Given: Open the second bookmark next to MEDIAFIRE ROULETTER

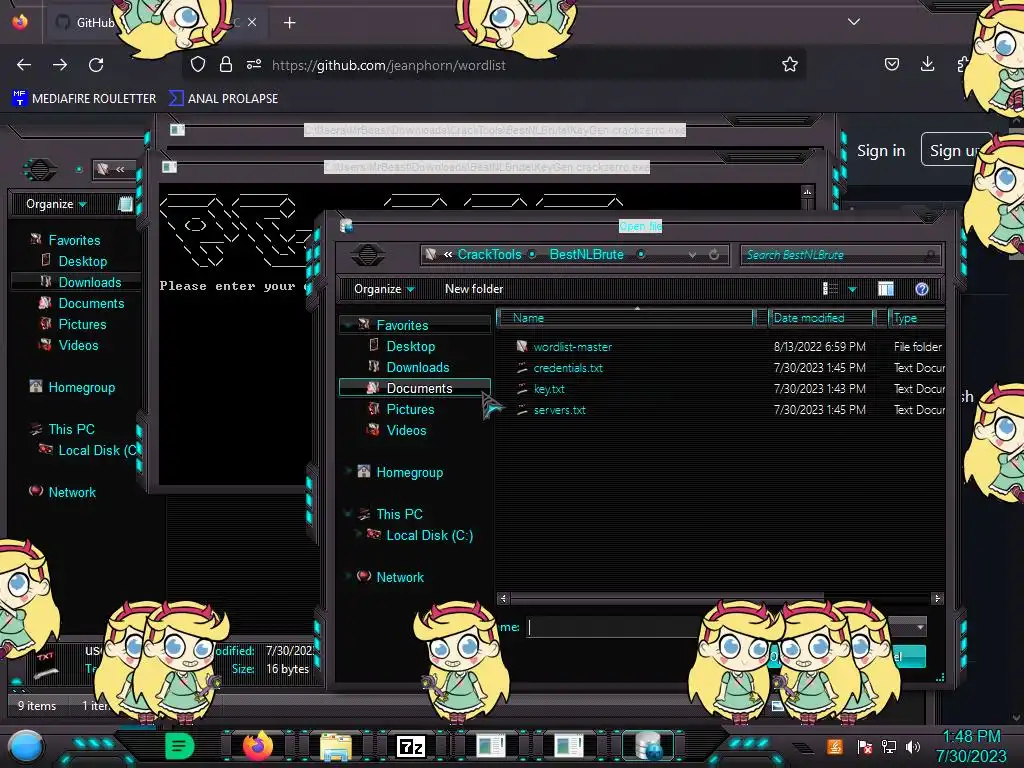Looking at the screenshot, I should (x=223, y=99).
